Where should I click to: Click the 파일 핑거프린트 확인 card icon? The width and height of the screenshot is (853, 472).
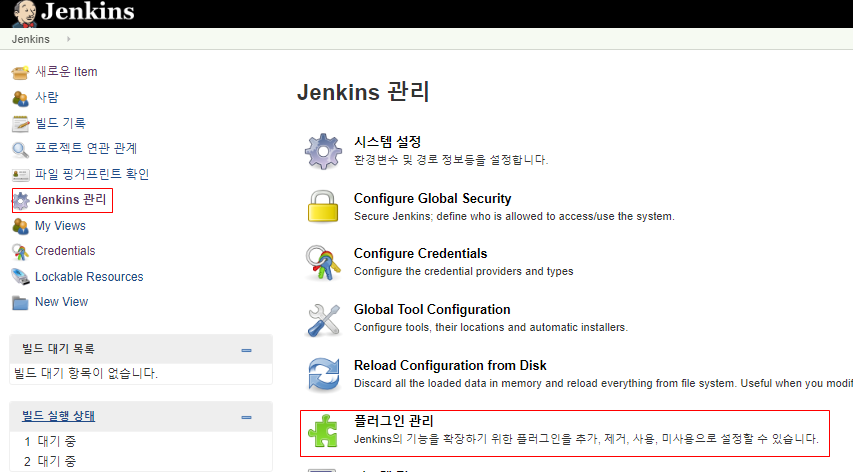coord(20,175)
